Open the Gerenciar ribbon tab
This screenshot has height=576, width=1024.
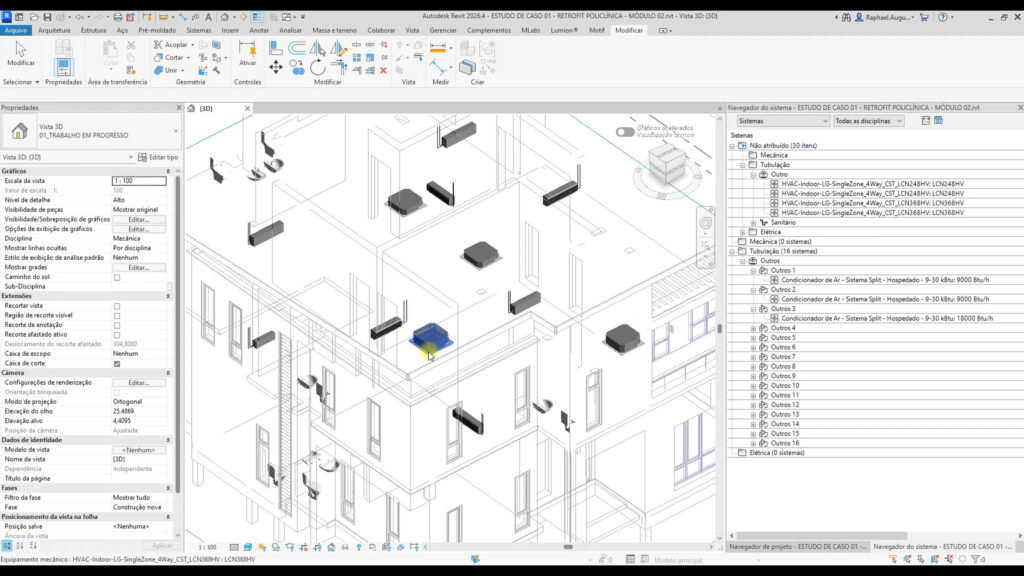443,30
